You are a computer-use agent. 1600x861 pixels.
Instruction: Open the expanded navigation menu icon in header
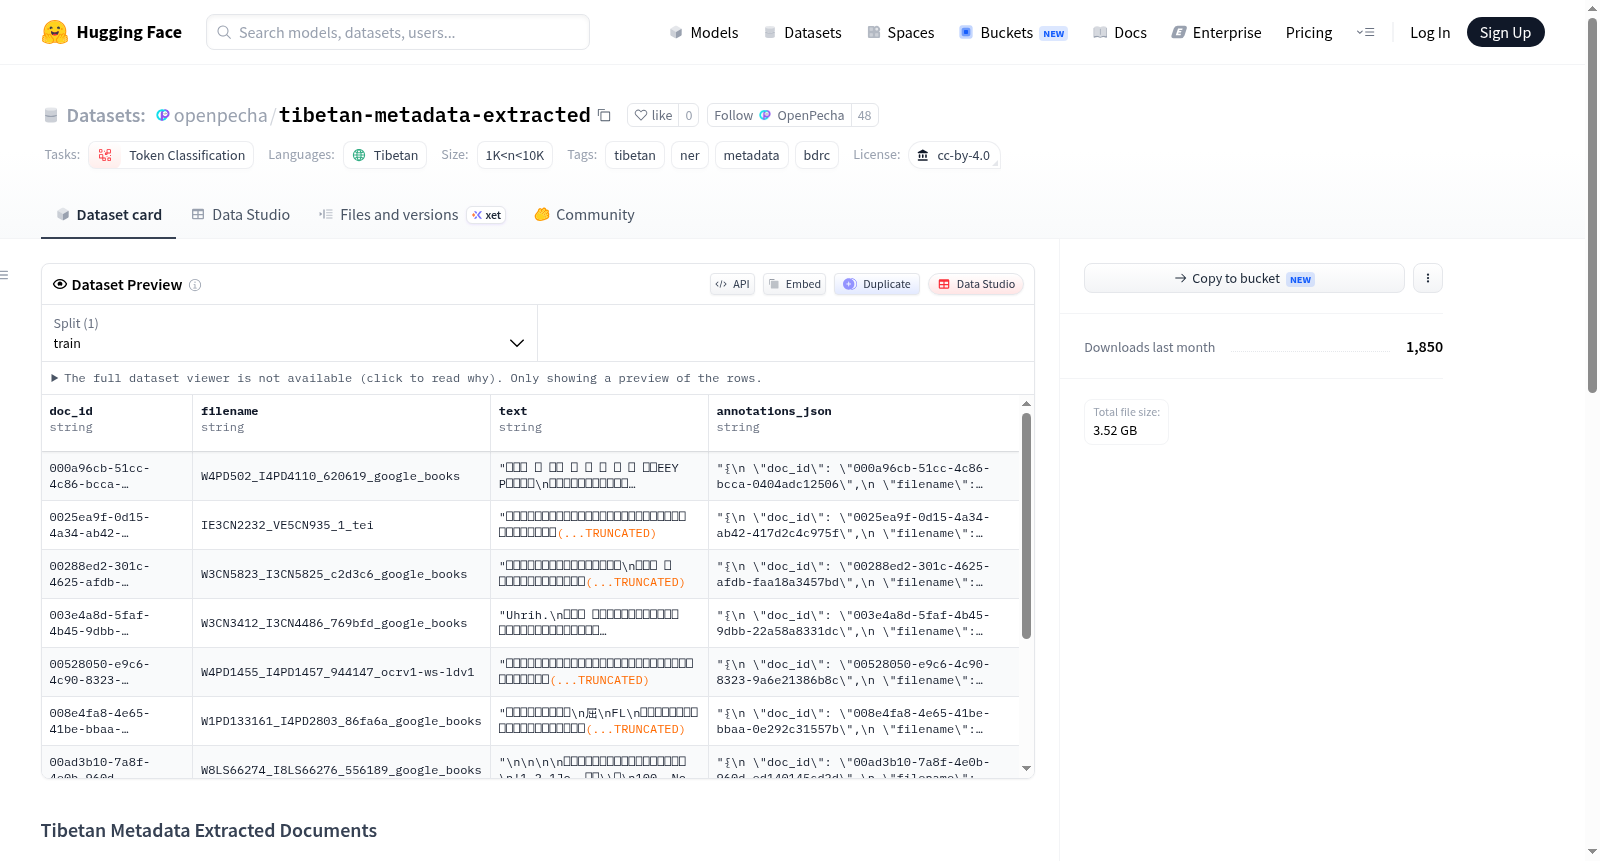coord(1365,32)
